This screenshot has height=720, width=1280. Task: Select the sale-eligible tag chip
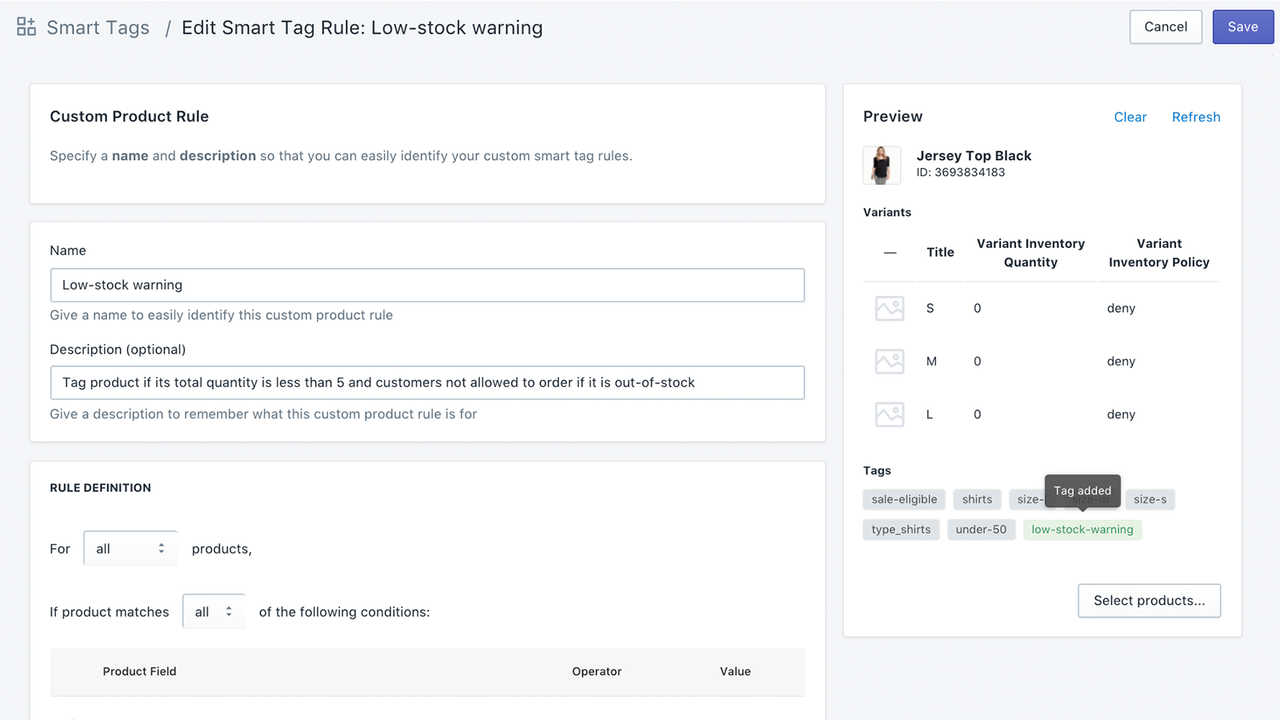point(903,499)
